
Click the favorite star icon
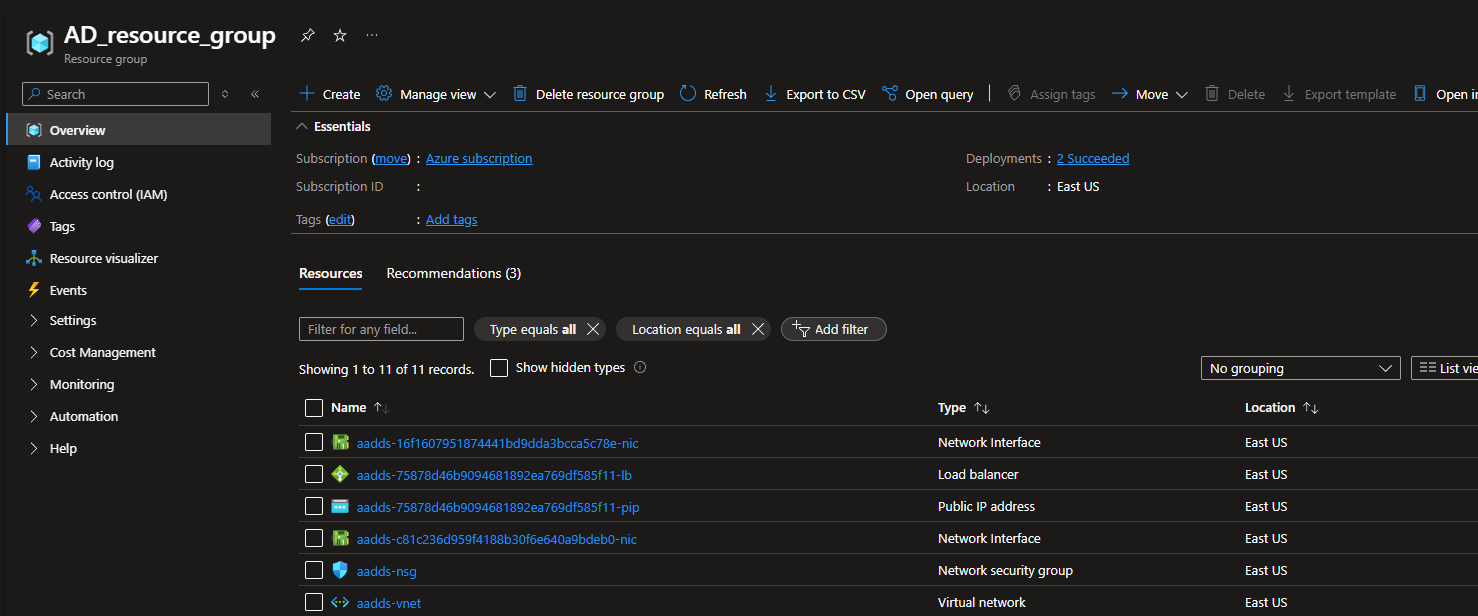tap(340, 36)
